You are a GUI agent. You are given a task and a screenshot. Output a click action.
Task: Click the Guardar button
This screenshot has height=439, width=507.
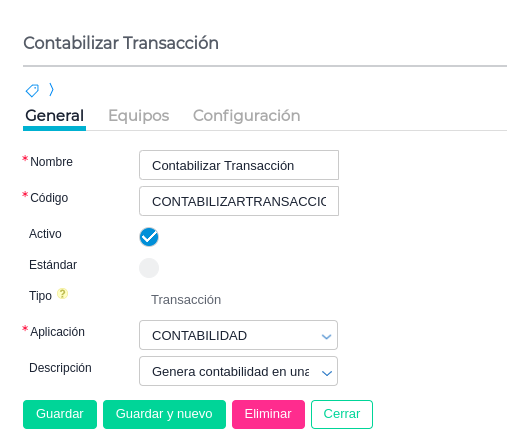click(x=60, y=414)
